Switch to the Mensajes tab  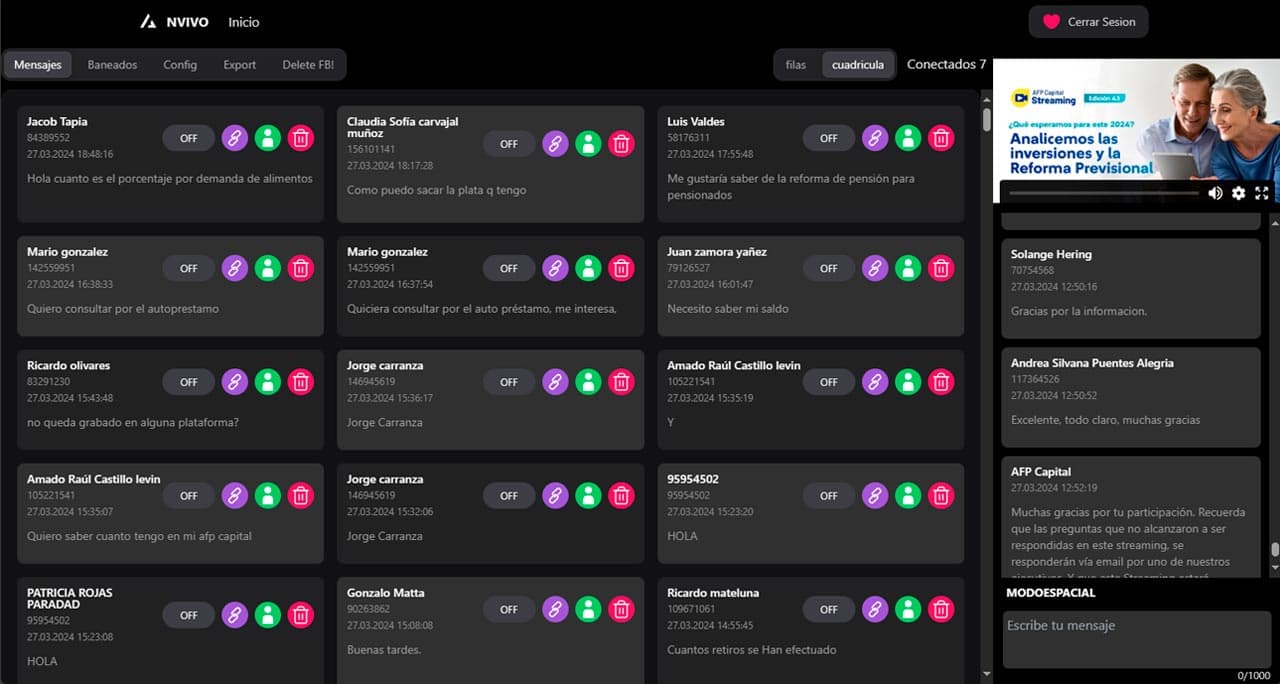coord(38,65)
